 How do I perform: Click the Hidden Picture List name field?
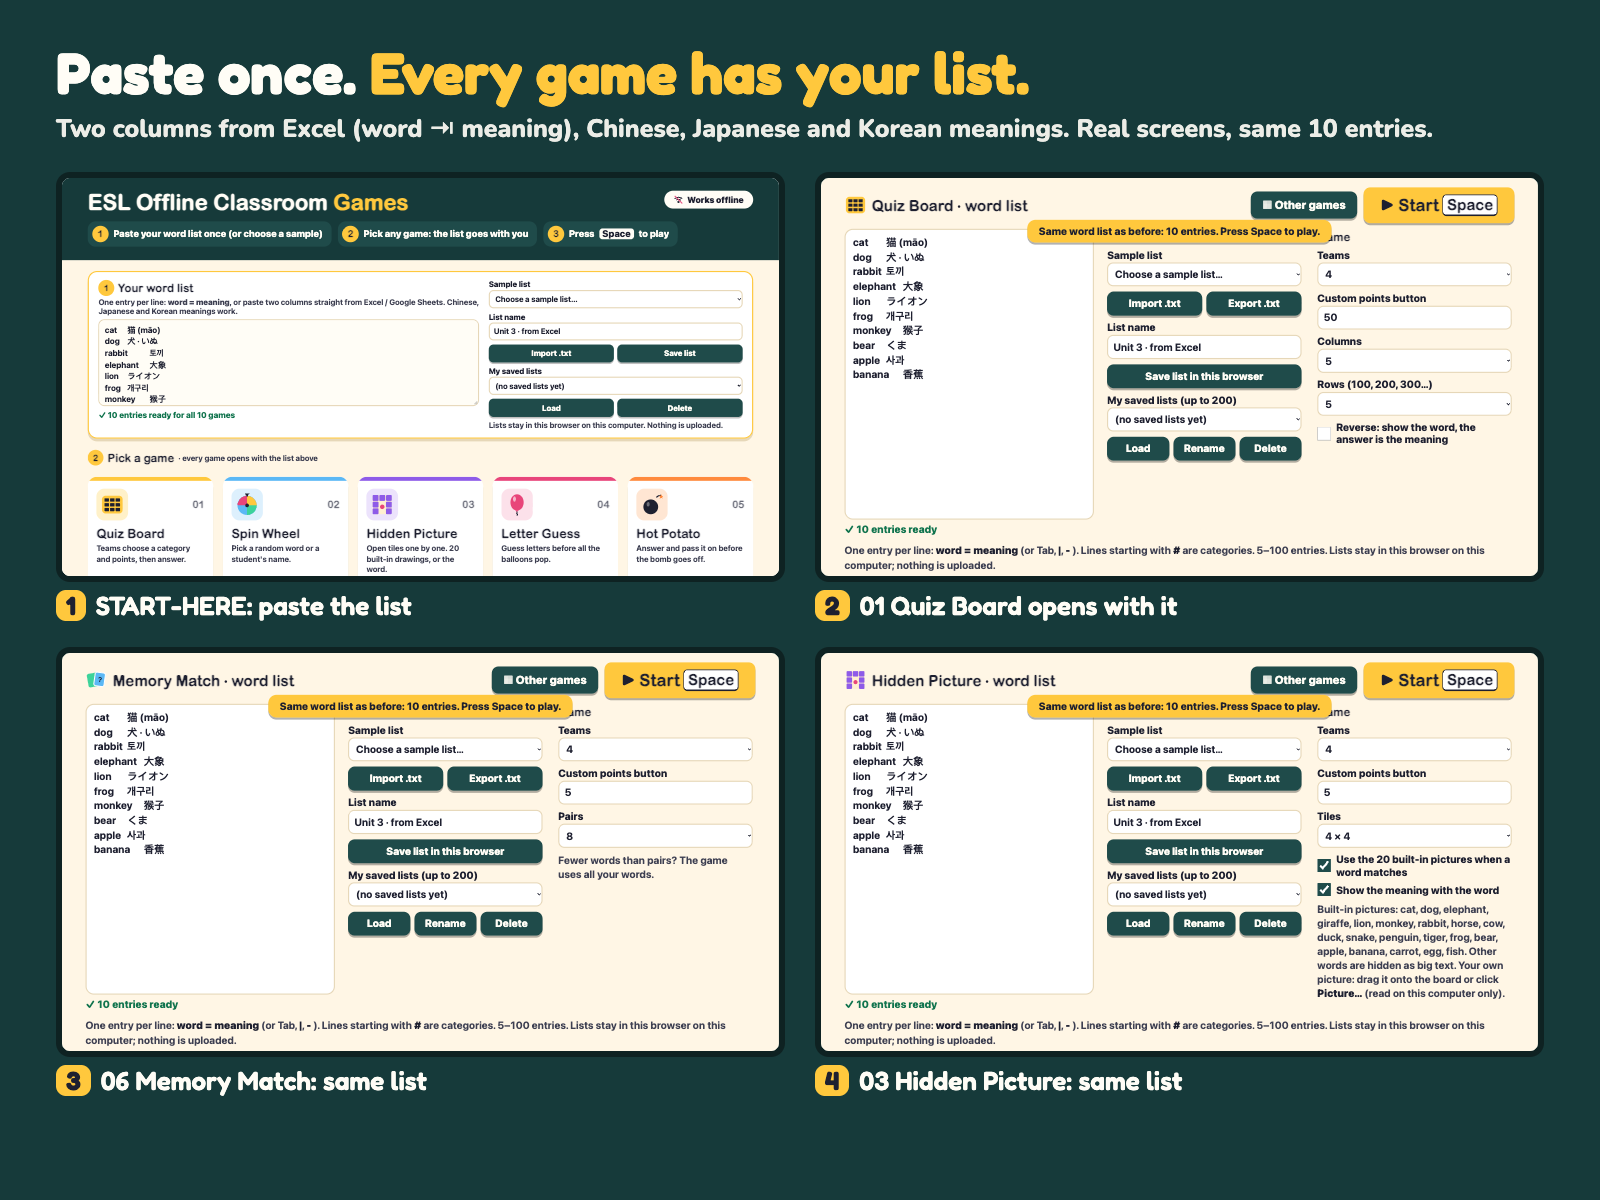pyautogui.click(x=1204, y=822)
